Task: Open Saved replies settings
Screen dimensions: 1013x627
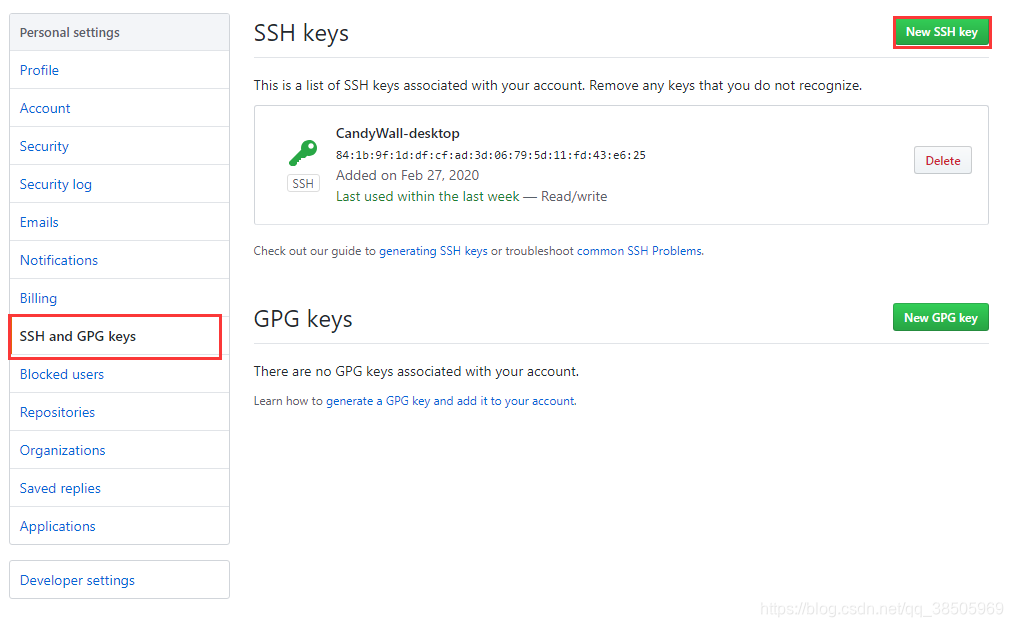Action: click(x=120, y=488)
